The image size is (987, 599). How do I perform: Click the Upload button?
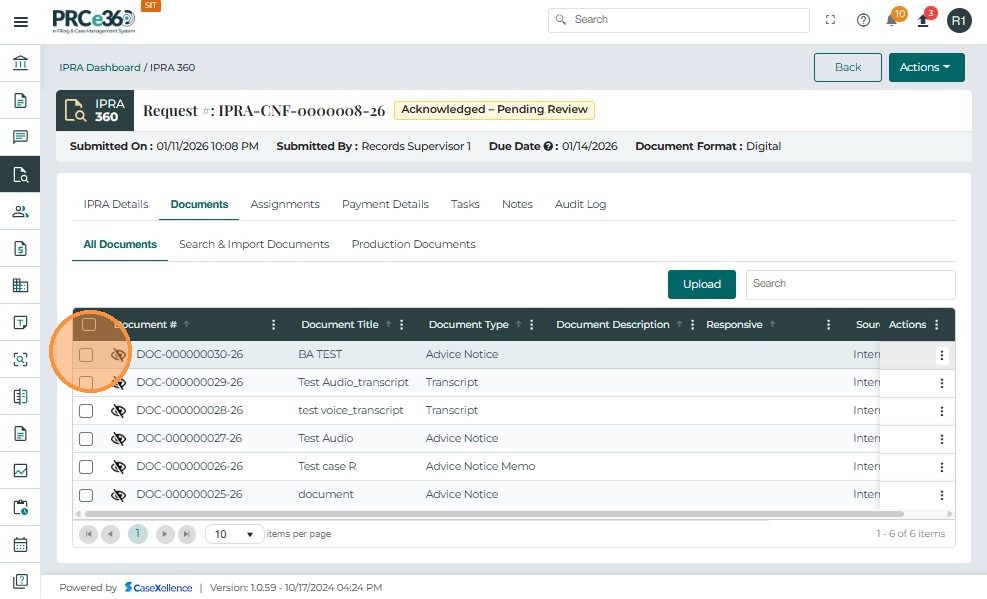pyautogui.click(x=701, y=284)
